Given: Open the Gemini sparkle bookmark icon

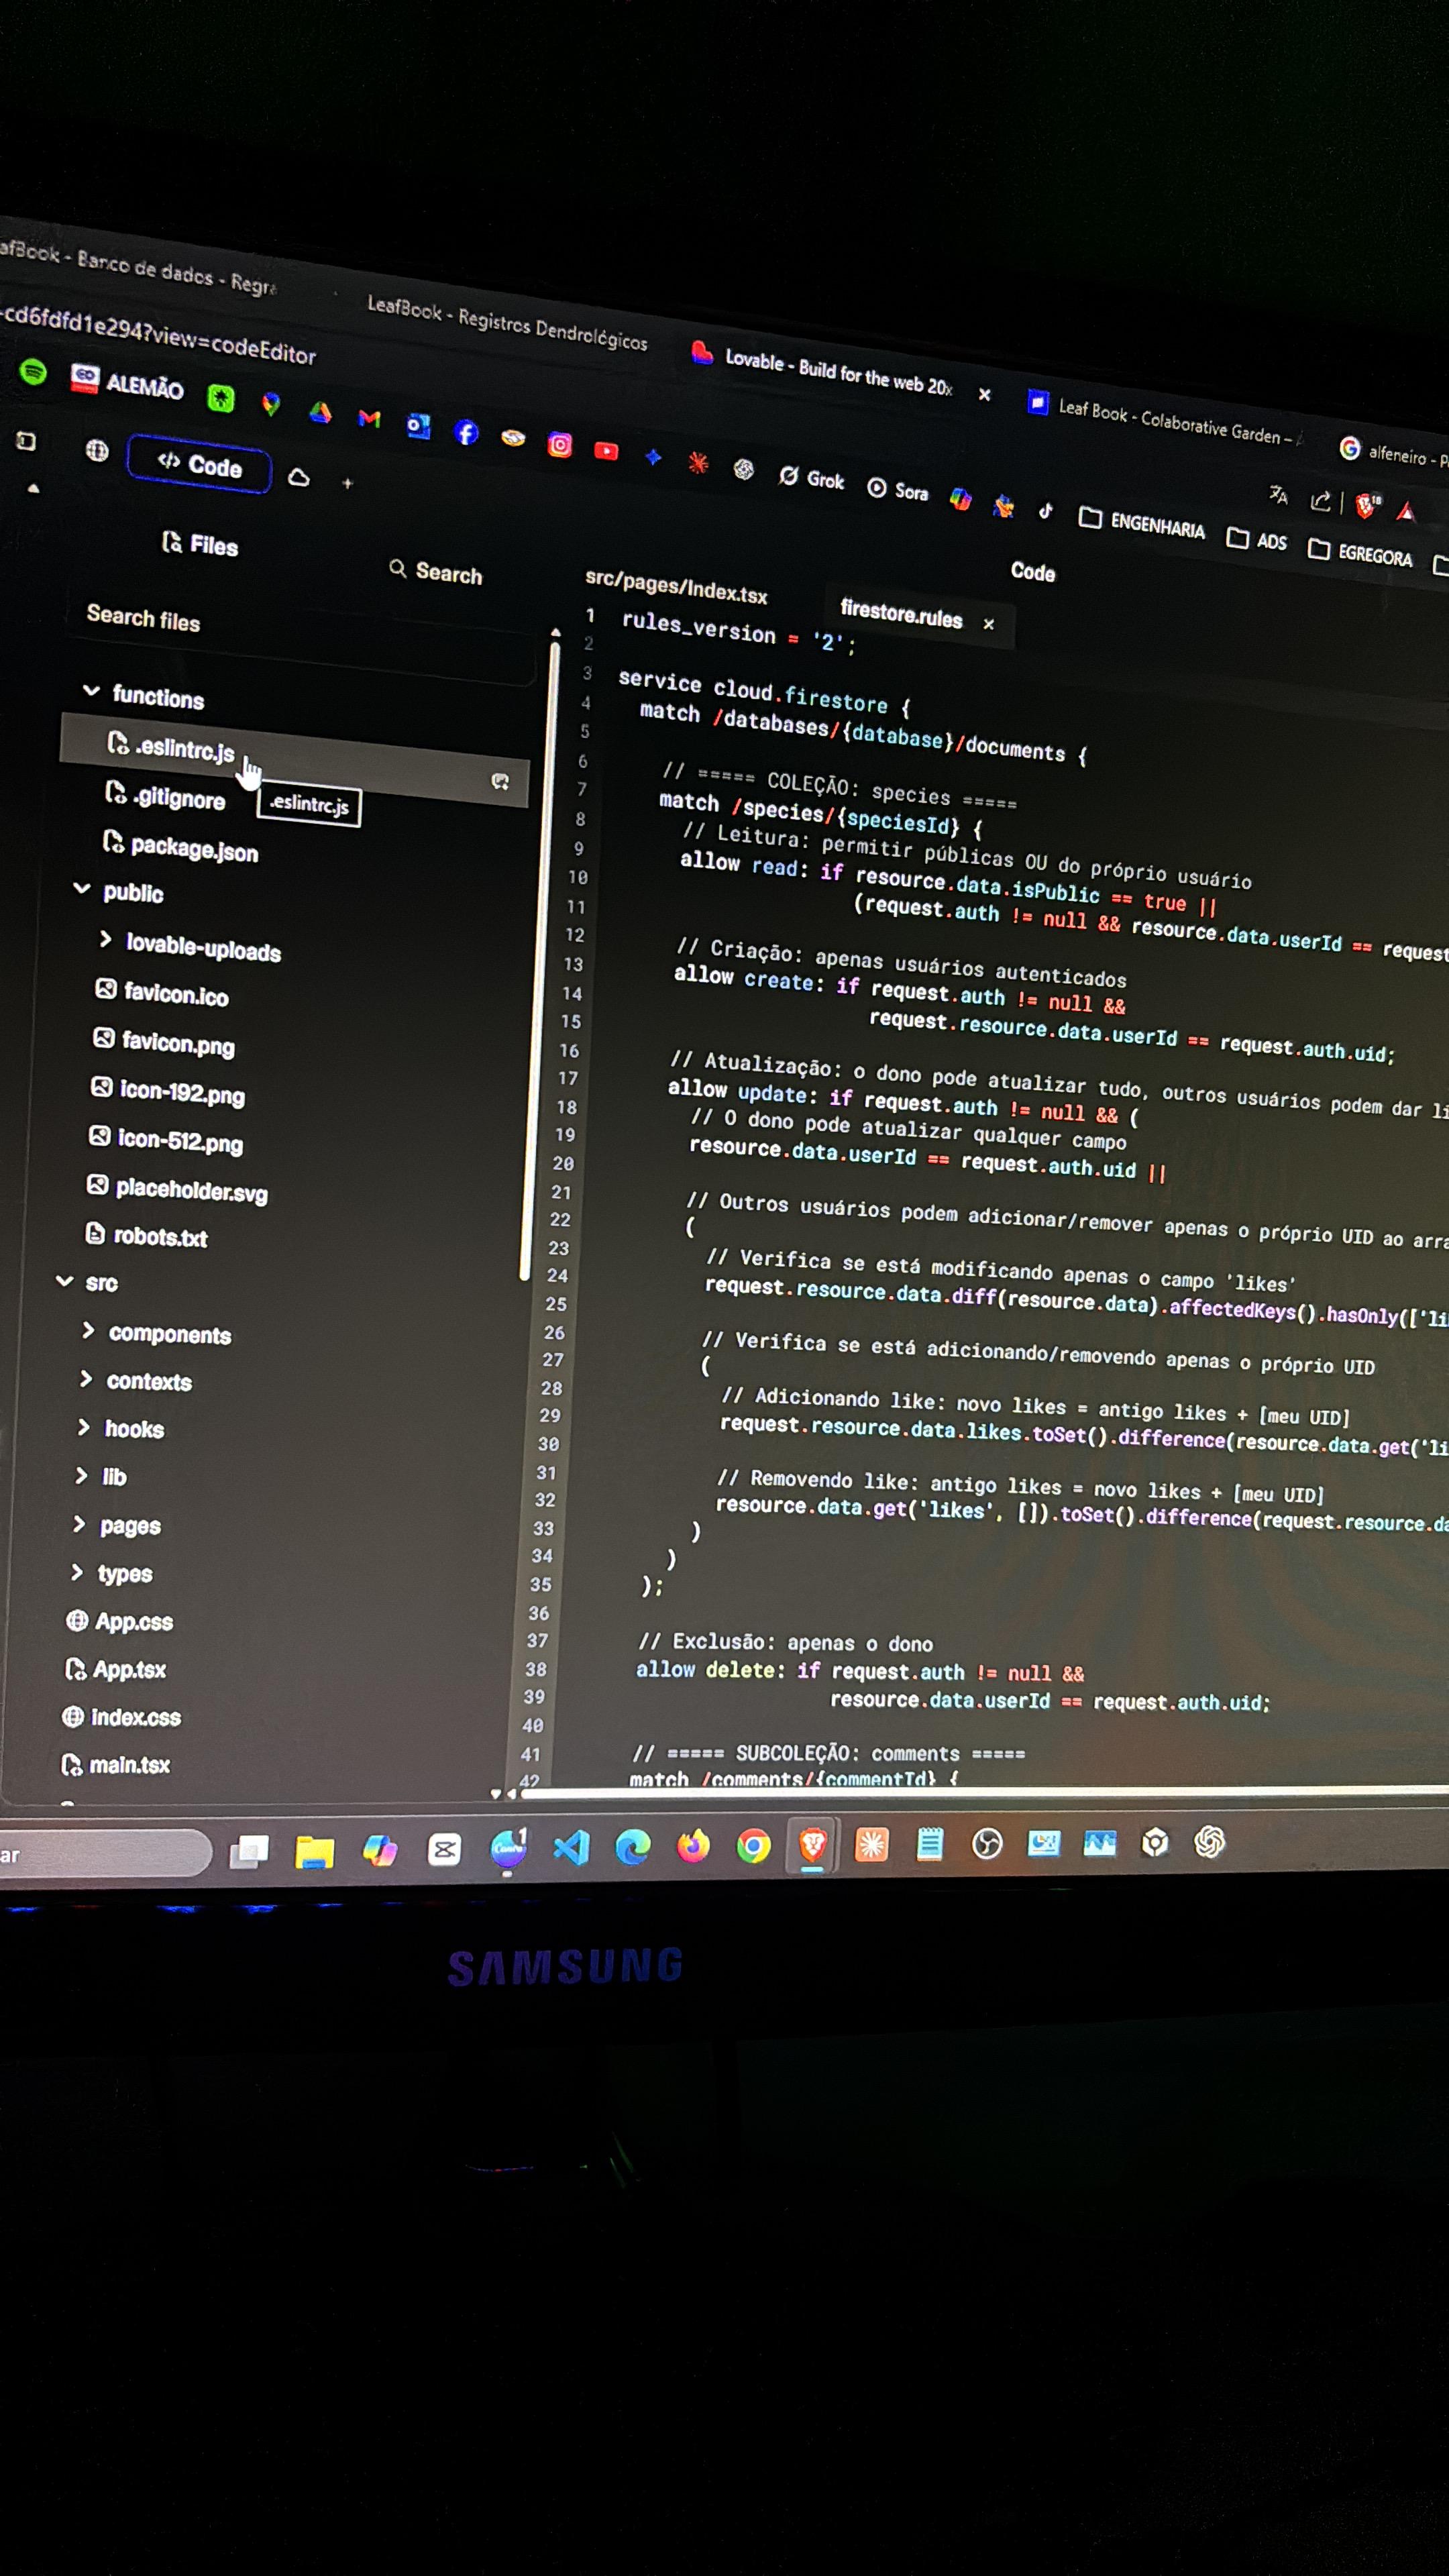Looking at the screenshot, I should click(x=653, y=457).
